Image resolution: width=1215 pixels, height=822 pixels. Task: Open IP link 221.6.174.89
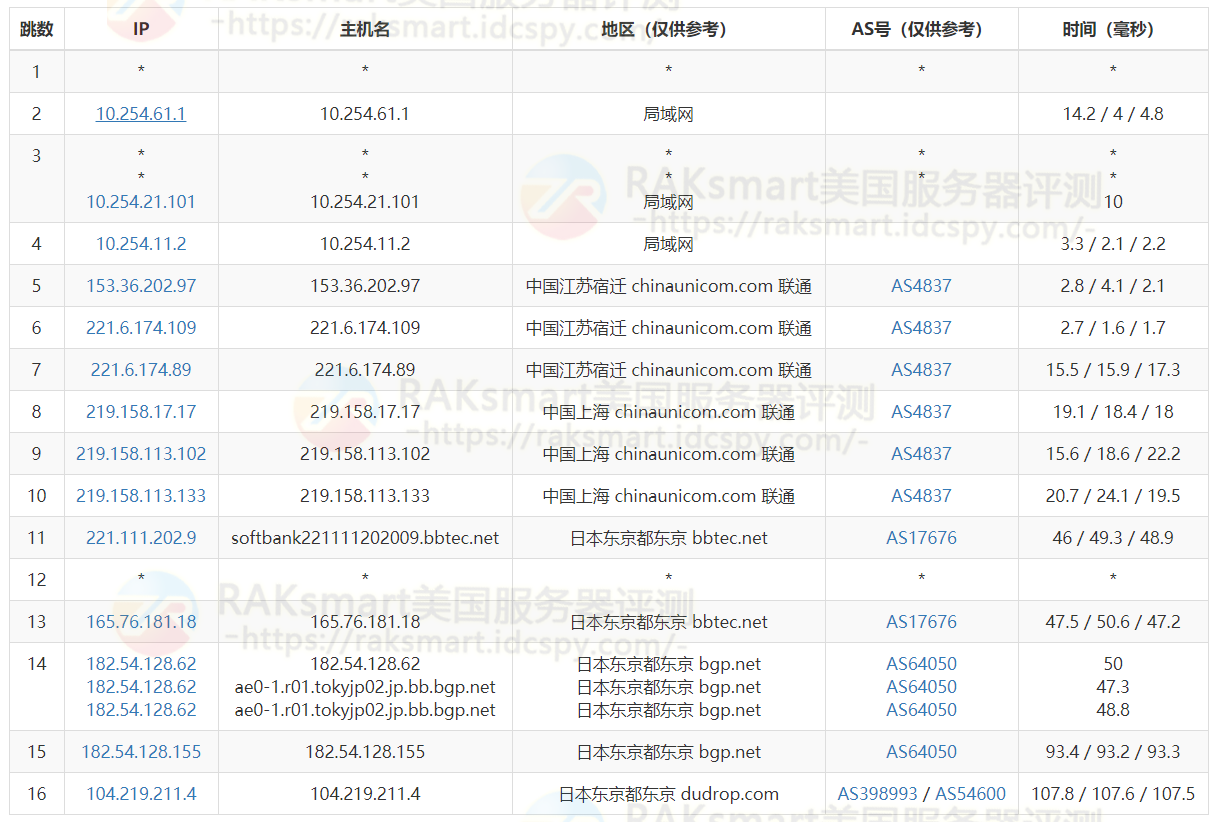(x=141, y=370)
